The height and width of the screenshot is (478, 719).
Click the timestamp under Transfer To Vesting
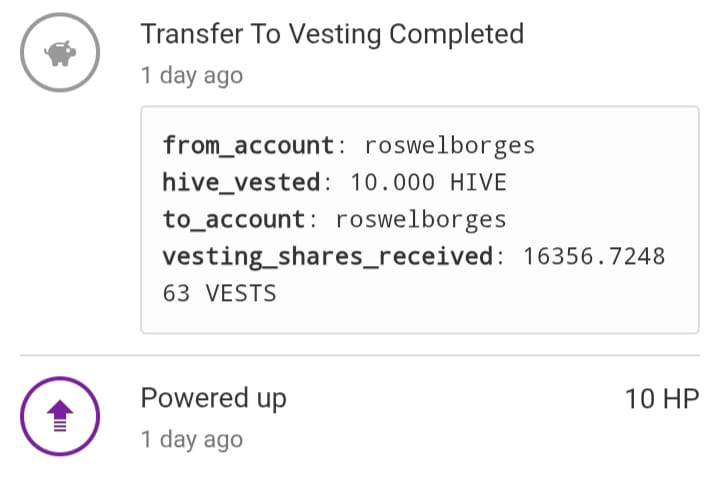191,75
